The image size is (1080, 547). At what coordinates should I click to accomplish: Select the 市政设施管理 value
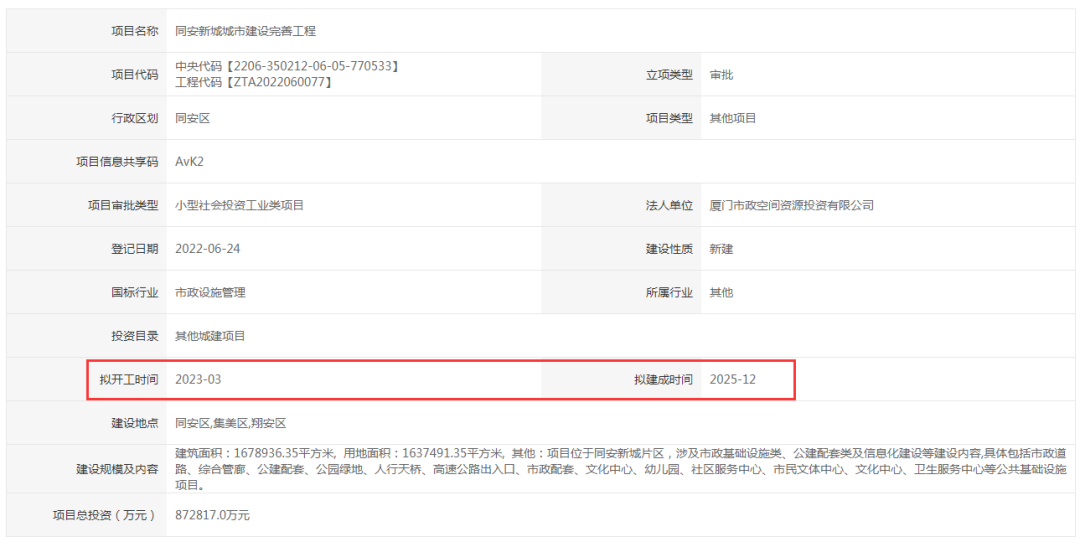210,292
